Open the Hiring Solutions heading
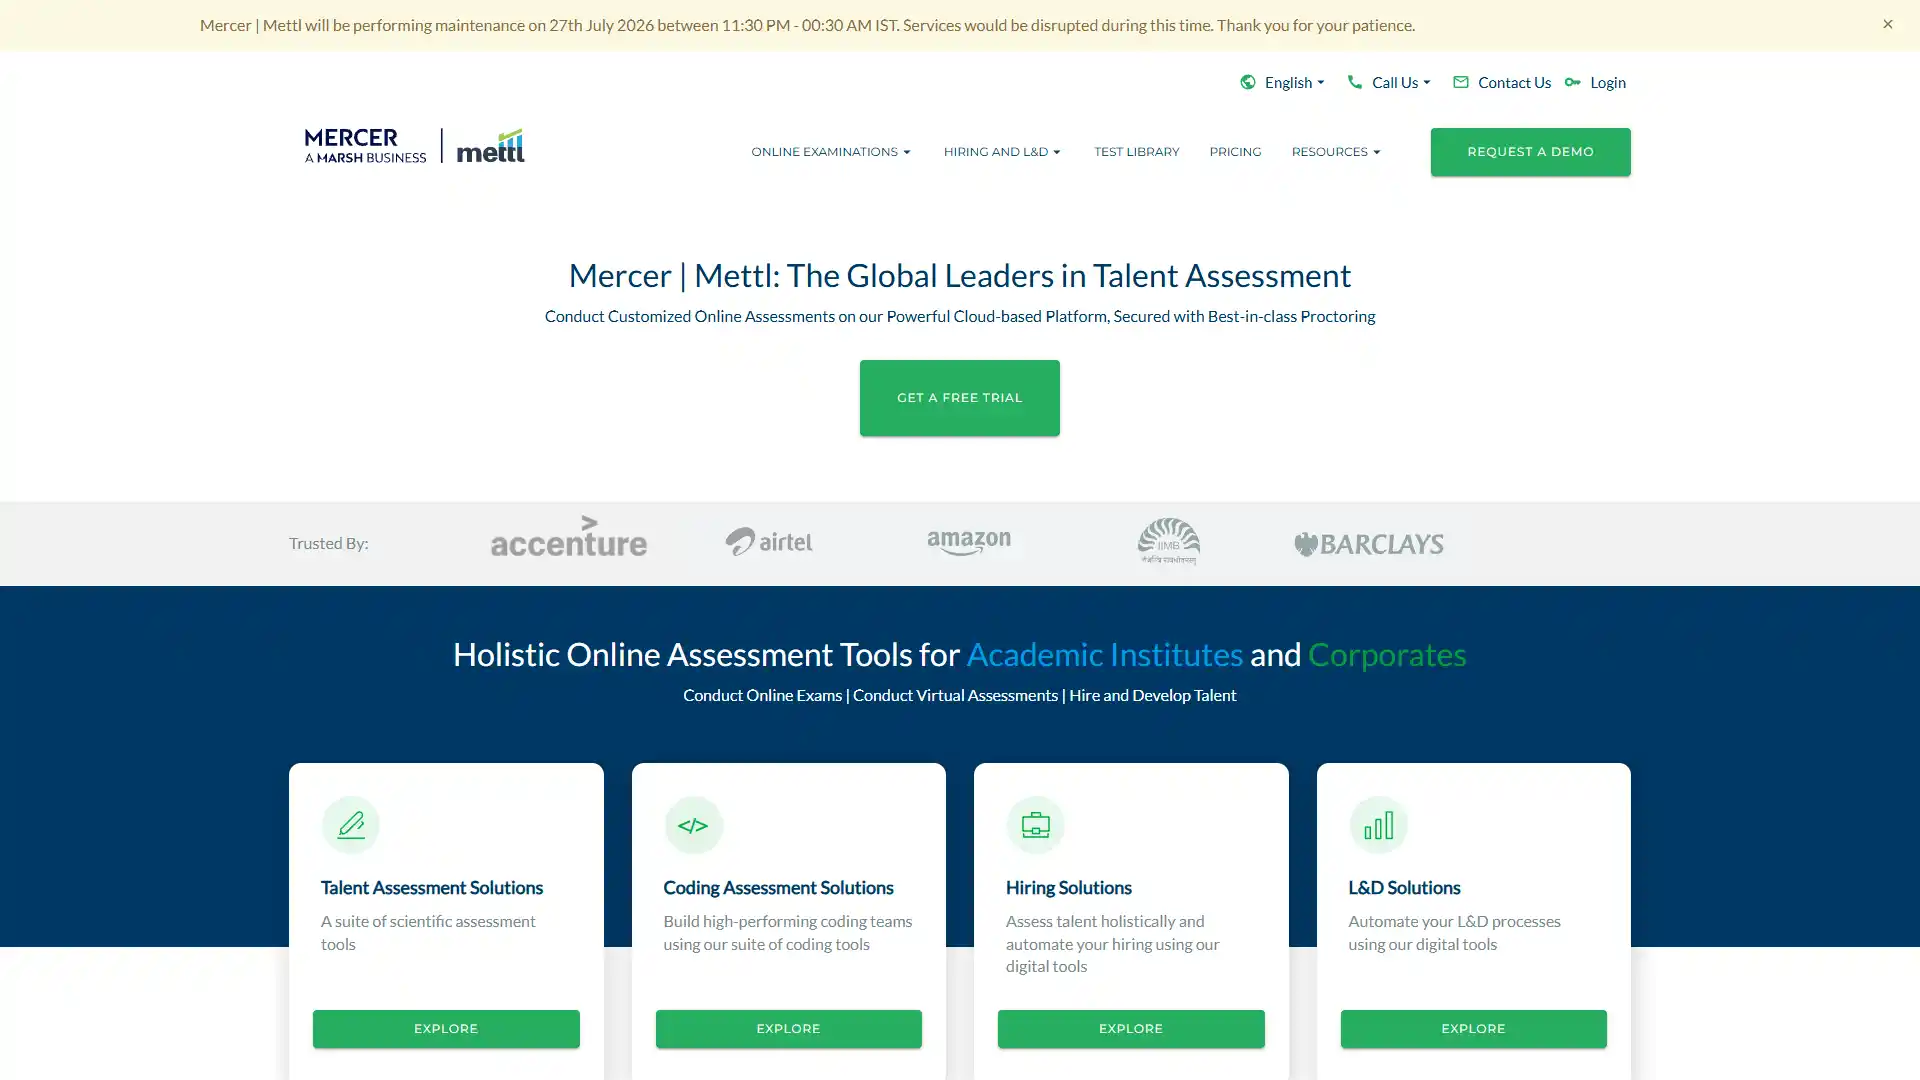 pyautogui.click(x=1068, y=888)
